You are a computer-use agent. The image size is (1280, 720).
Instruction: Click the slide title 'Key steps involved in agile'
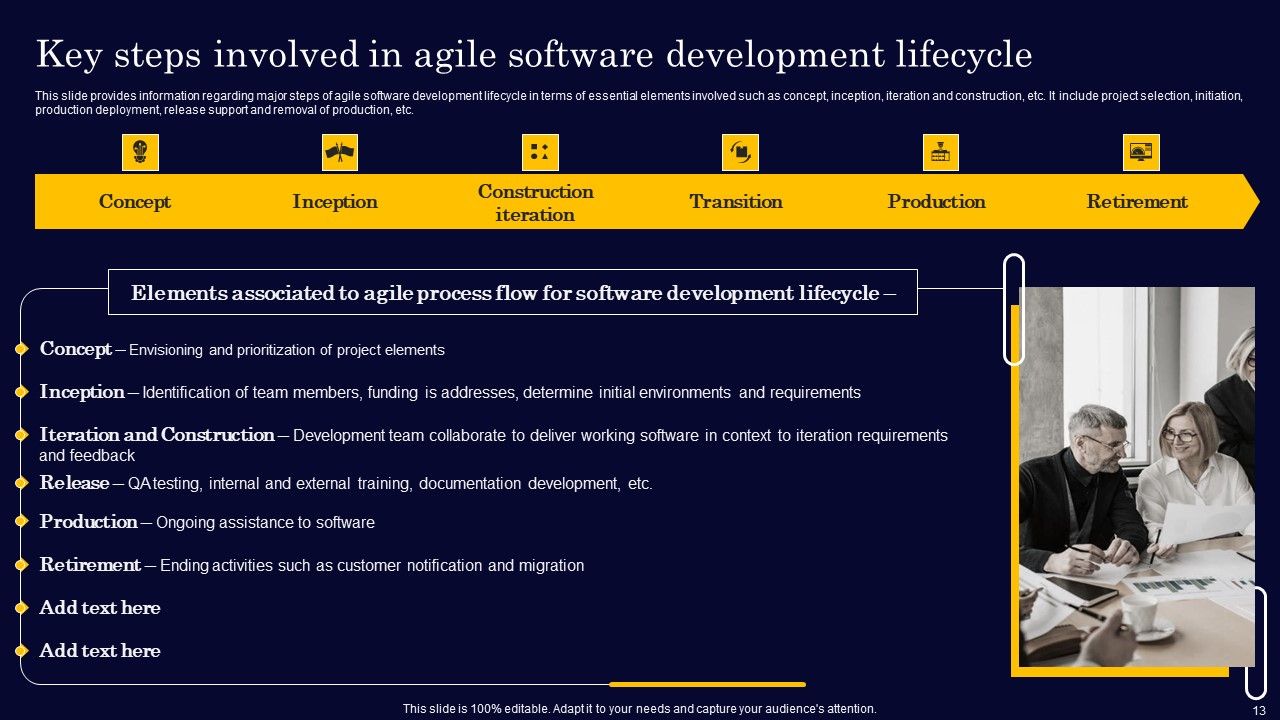coord(534,55)
